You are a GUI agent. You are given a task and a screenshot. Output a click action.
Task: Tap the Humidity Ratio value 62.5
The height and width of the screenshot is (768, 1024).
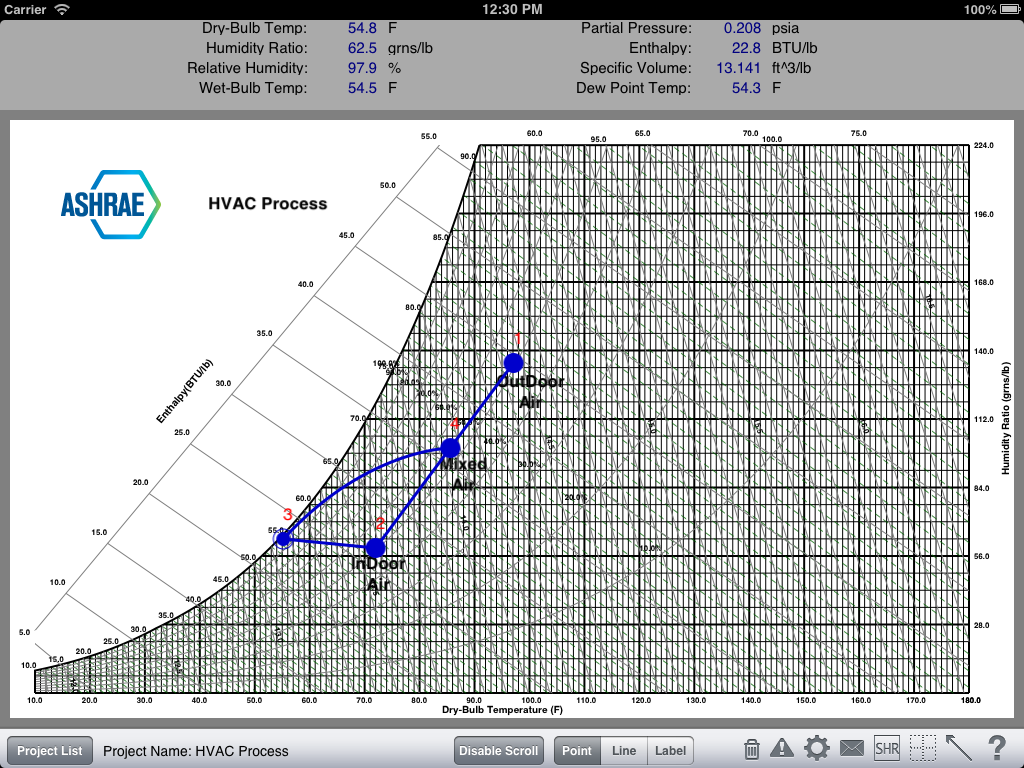pos(362,48)
